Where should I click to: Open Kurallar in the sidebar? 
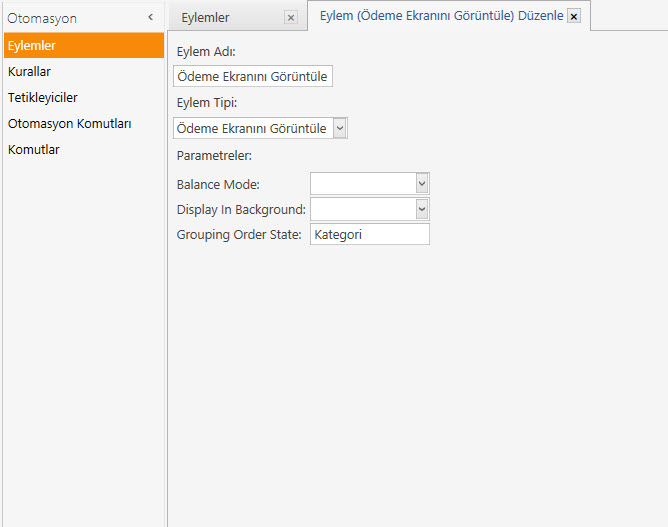pyautogui.click(x=30, y=72)
